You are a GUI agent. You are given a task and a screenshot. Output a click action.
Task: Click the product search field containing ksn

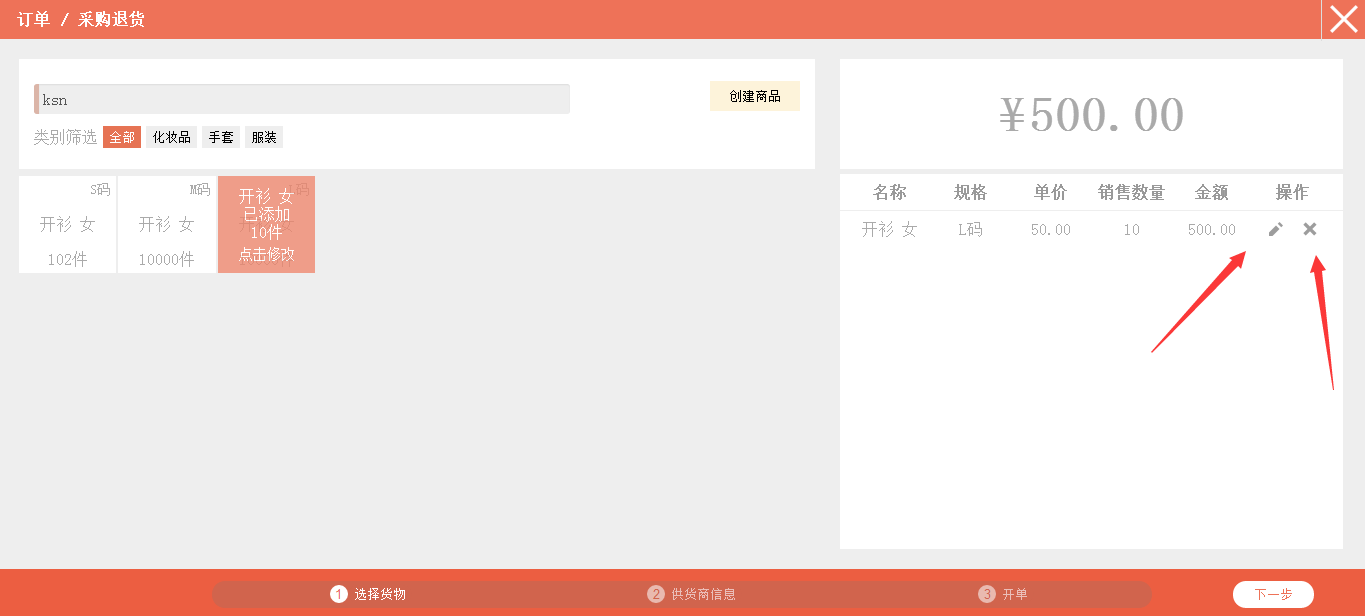click(x=302, y=99)
